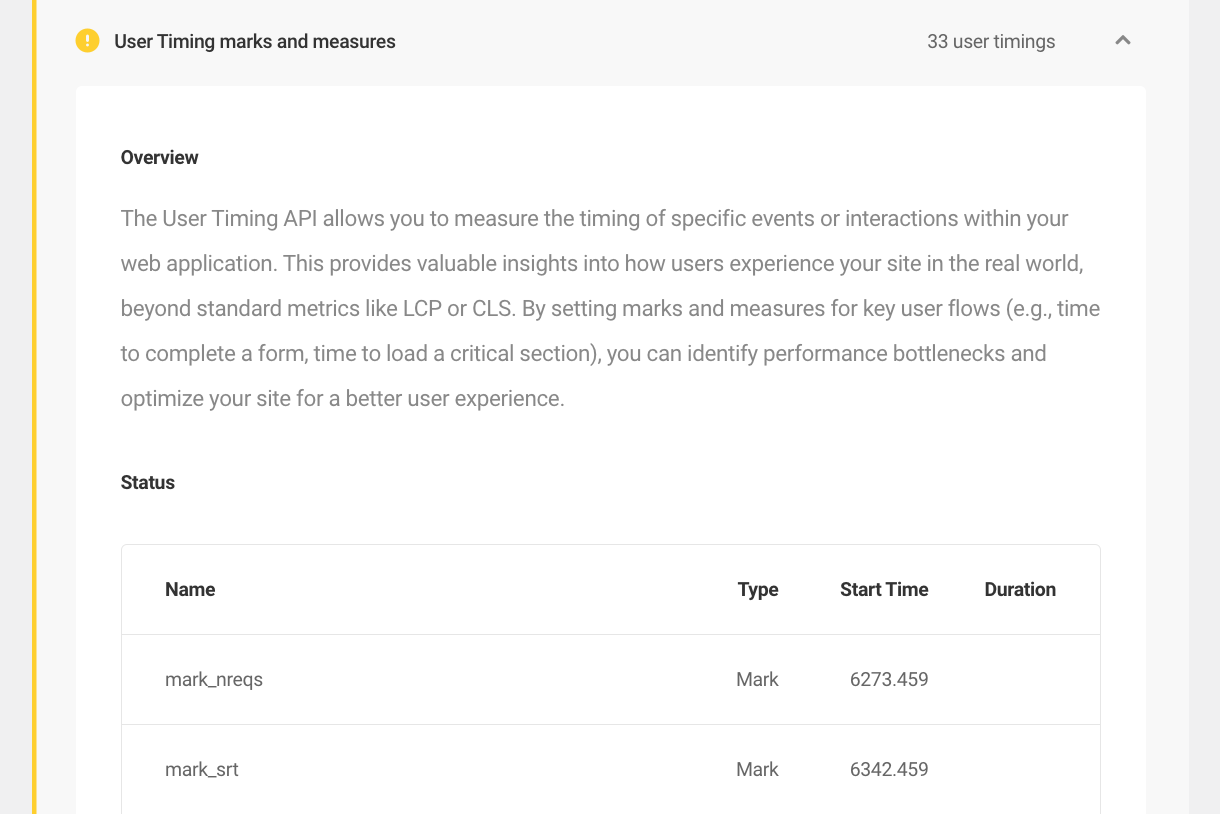The height and width of the screenshot is (814, 1220).
Task: Click the 33 user timings summary
Action: [x=991, y=42]
